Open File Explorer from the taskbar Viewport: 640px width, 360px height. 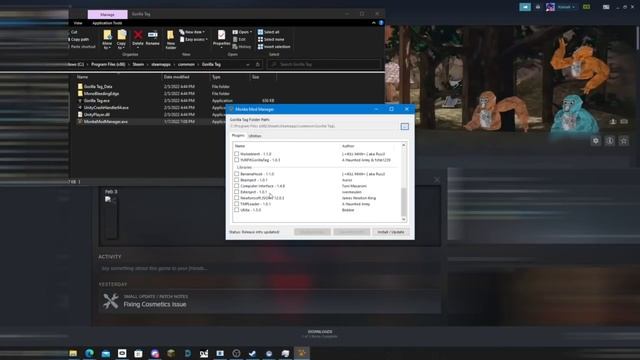pyautogui.click(x=73, y=353)
